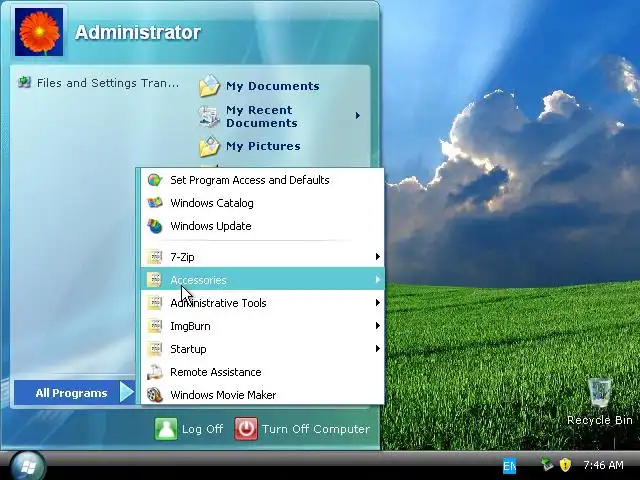
Task: Click the ImgBurn program group icon
Action: click(x=155, y=326)
